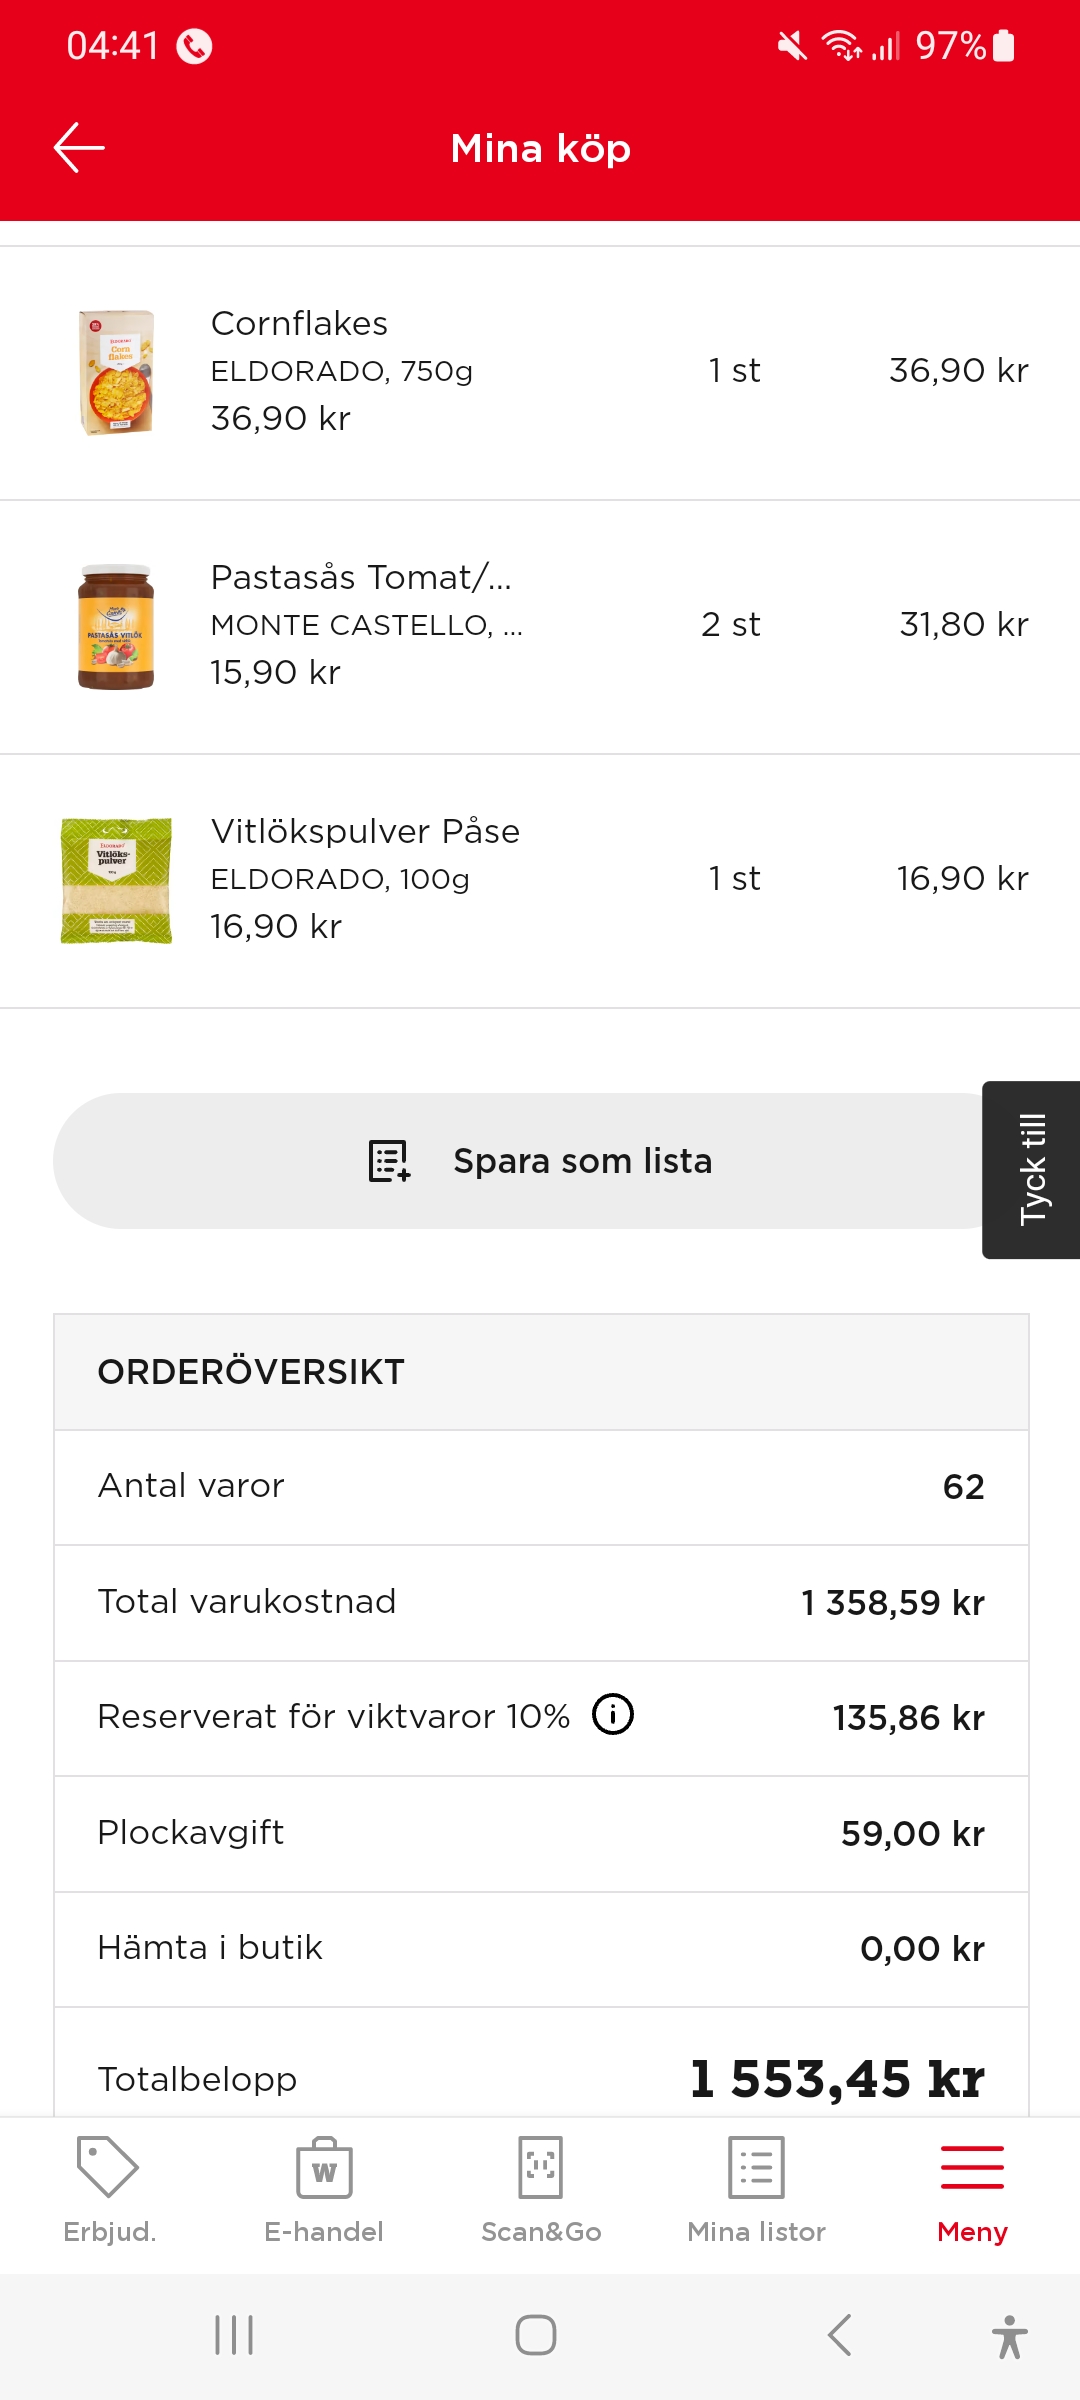Open the Tyck till feedback tab
Image resolution: width=1080 pixels, height=2400 pixels.
(1032, 1169)
